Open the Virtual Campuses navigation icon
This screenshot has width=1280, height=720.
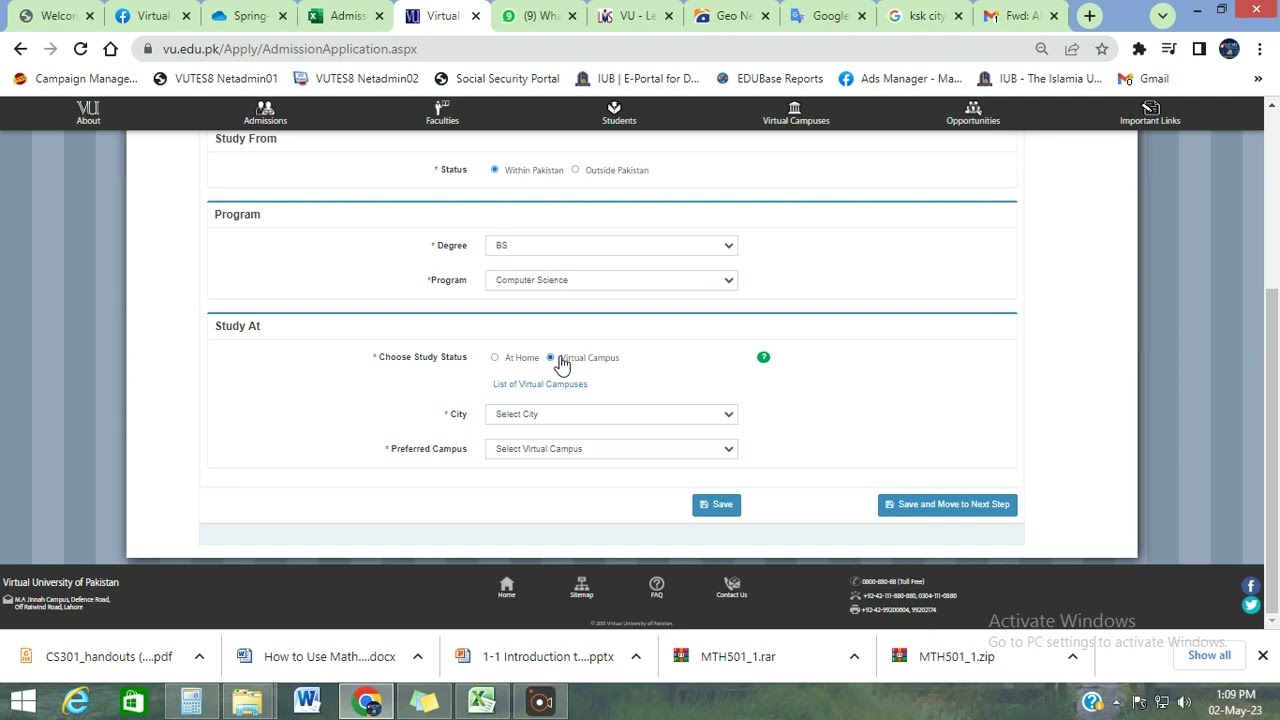coord(796,113)
